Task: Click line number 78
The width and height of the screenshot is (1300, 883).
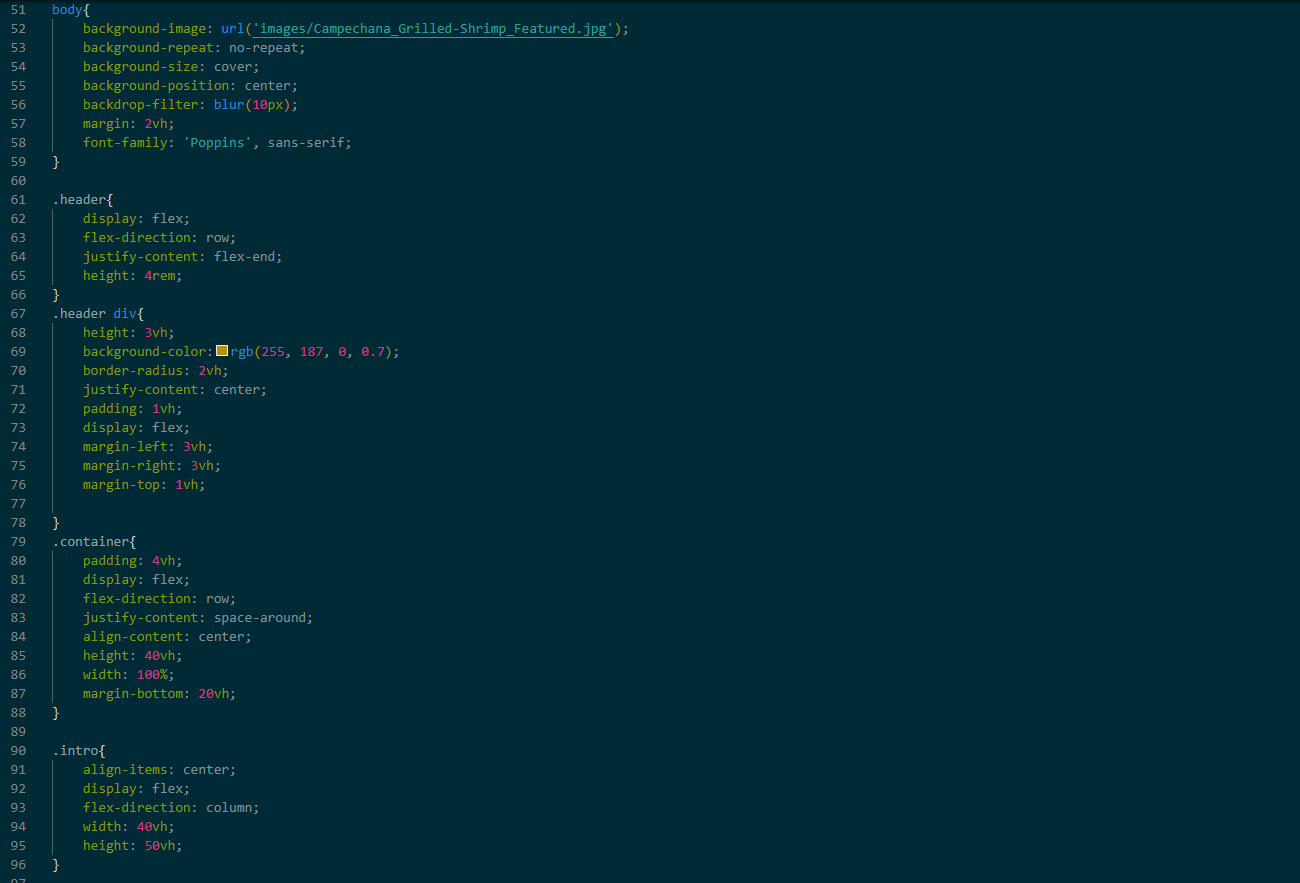Action: [x=19, y=522]
